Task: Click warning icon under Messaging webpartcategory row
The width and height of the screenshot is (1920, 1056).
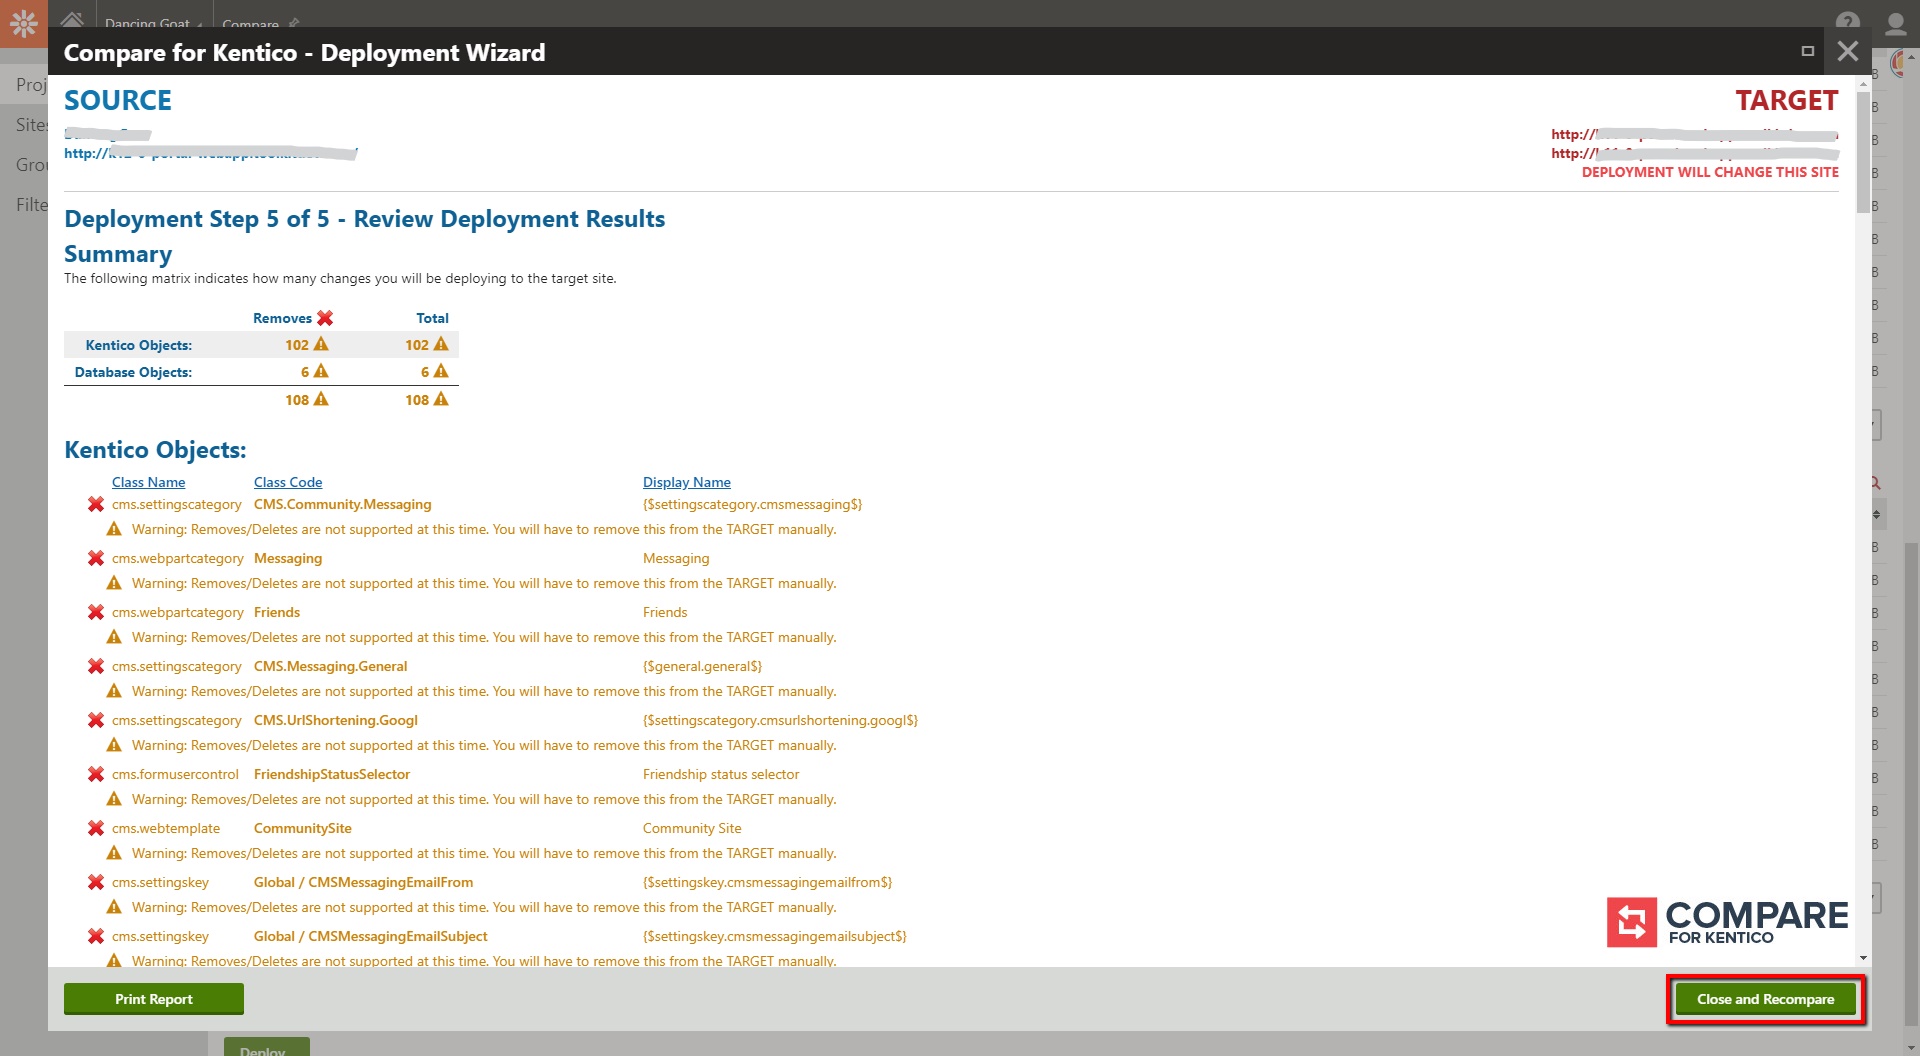Action: (x=114, y=583)
